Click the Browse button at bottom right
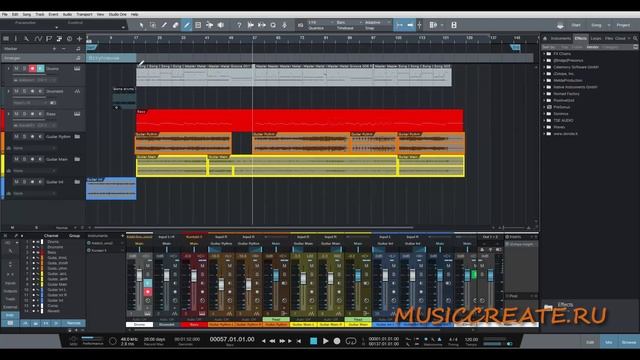This screenshot has height=360, width=640. point(629,342)
